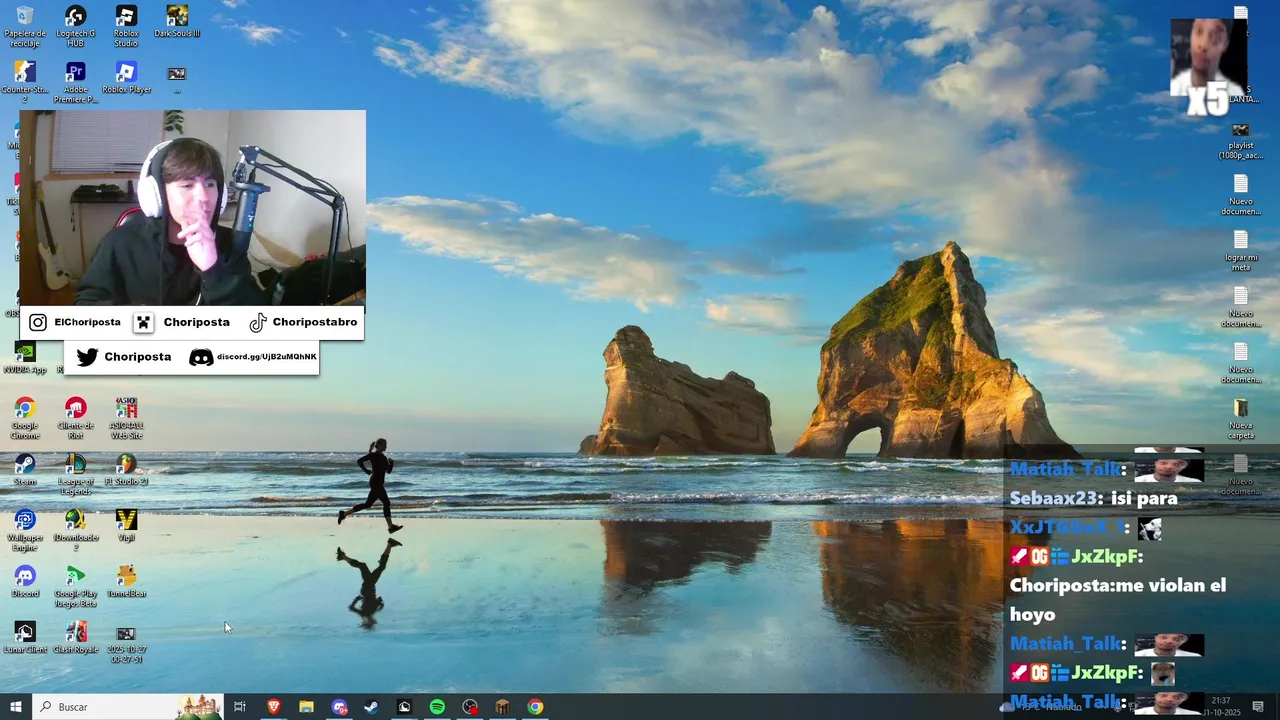The height and width of the screenshot is (720, 1280).
Task: Launch Logitech G HUB from the desktop
Action: click(75, 26)
